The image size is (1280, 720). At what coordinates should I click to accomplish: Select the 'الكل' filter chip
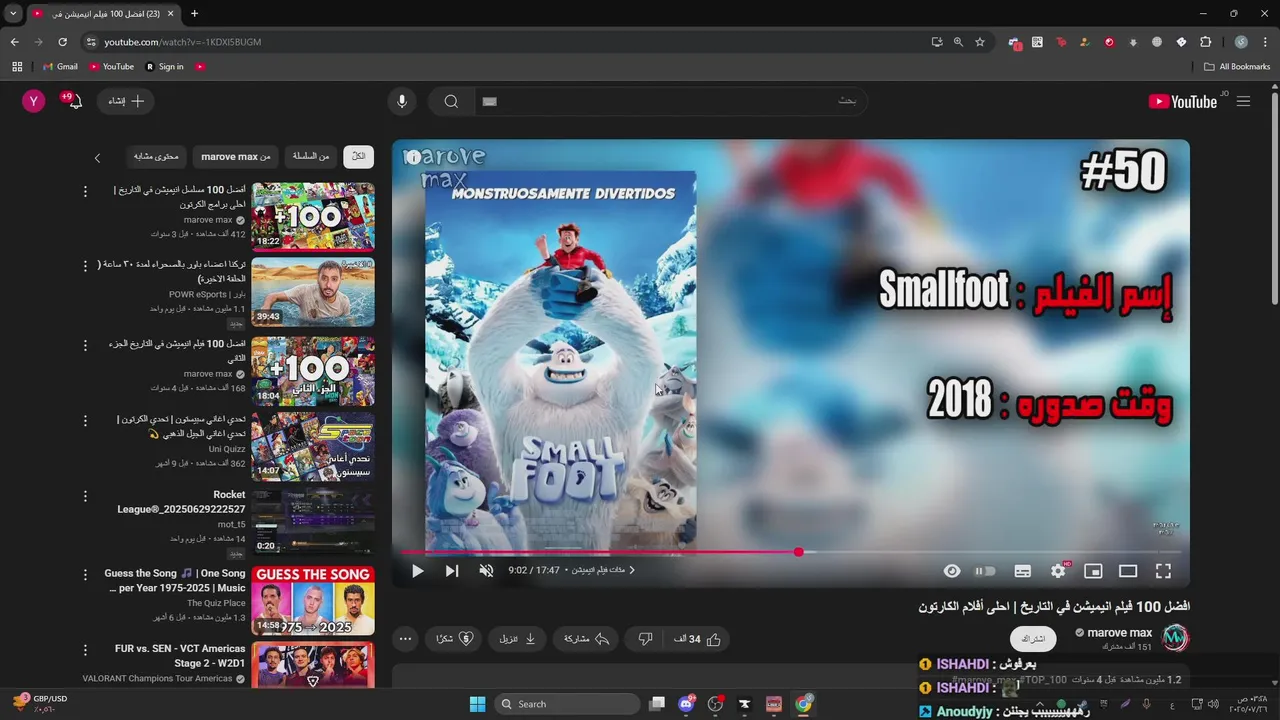click(x=358, y=157)
